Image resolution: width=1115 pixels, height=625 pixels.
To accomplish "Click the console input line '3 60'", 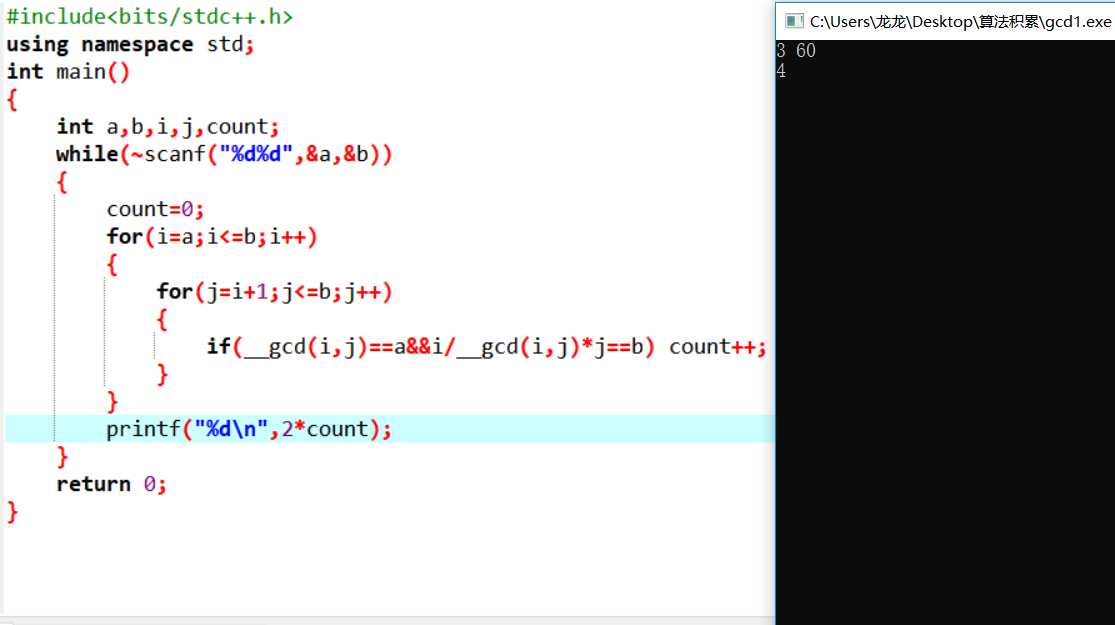I will (x=796, y=50).
